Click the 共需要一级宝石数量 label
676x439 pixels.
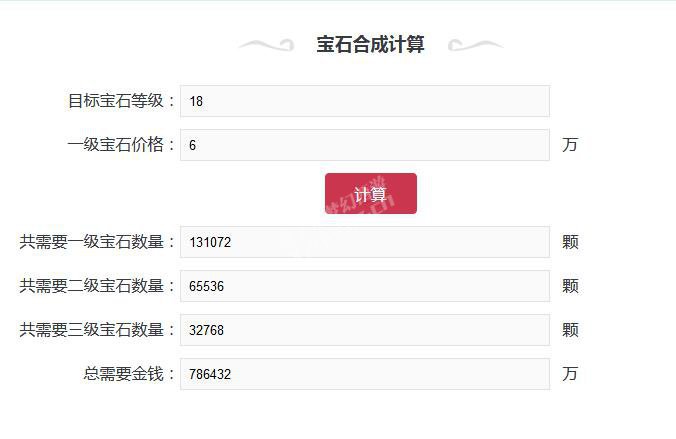(98, 241)
